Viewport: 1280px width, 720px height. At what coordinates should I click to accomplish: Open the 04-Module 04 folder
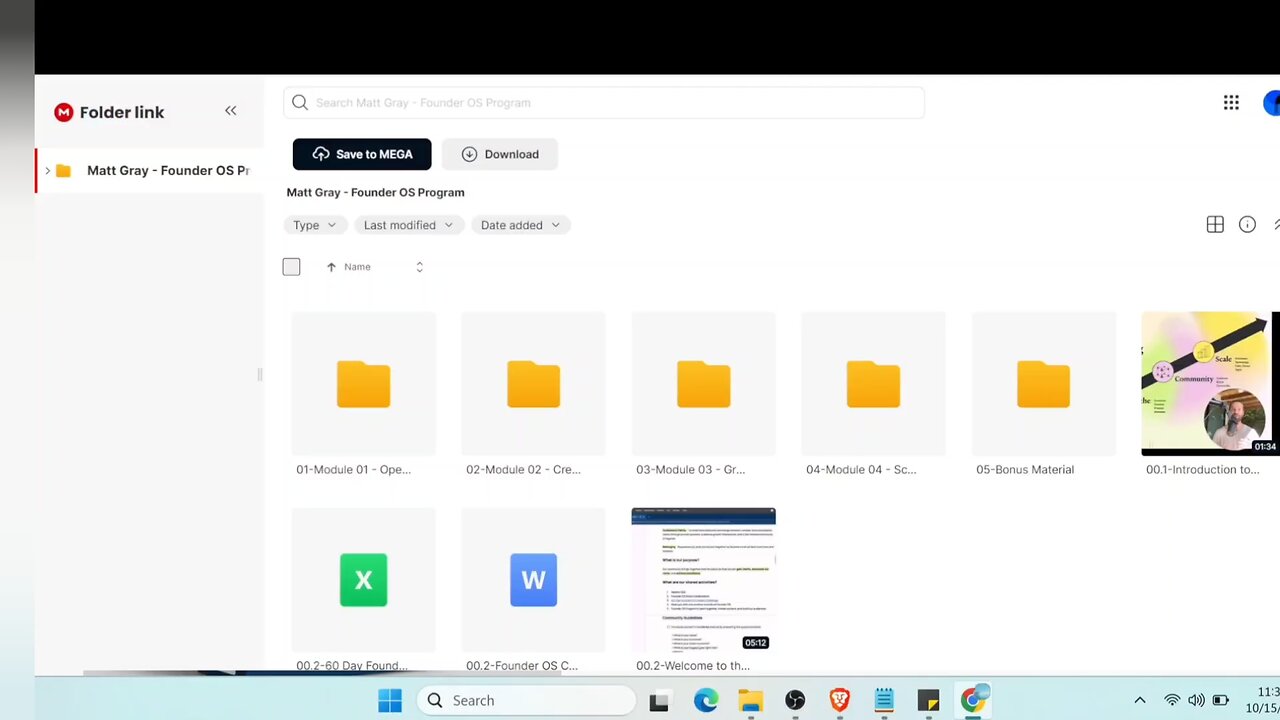tap(873, 384)
